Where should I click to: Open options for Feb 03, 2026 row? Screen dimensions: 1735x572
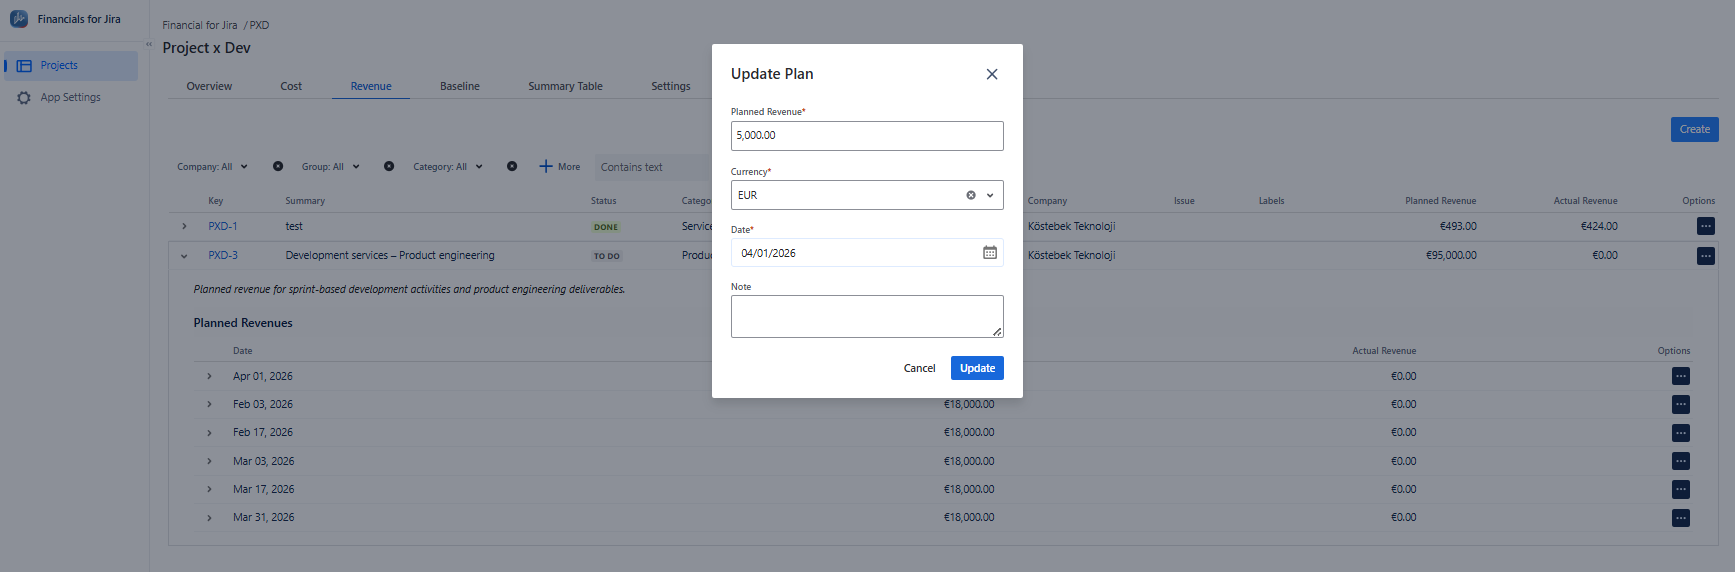coord(1681,404)
